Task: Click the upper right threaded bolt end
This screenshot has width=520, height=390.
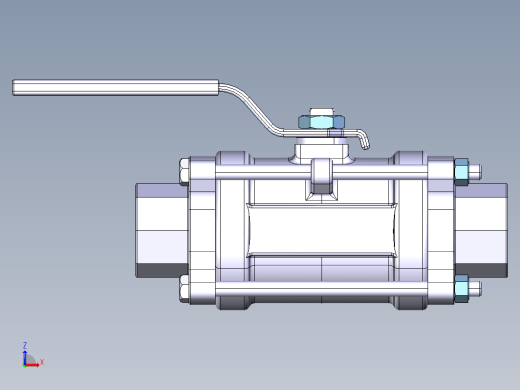Action: pos(475,172)
